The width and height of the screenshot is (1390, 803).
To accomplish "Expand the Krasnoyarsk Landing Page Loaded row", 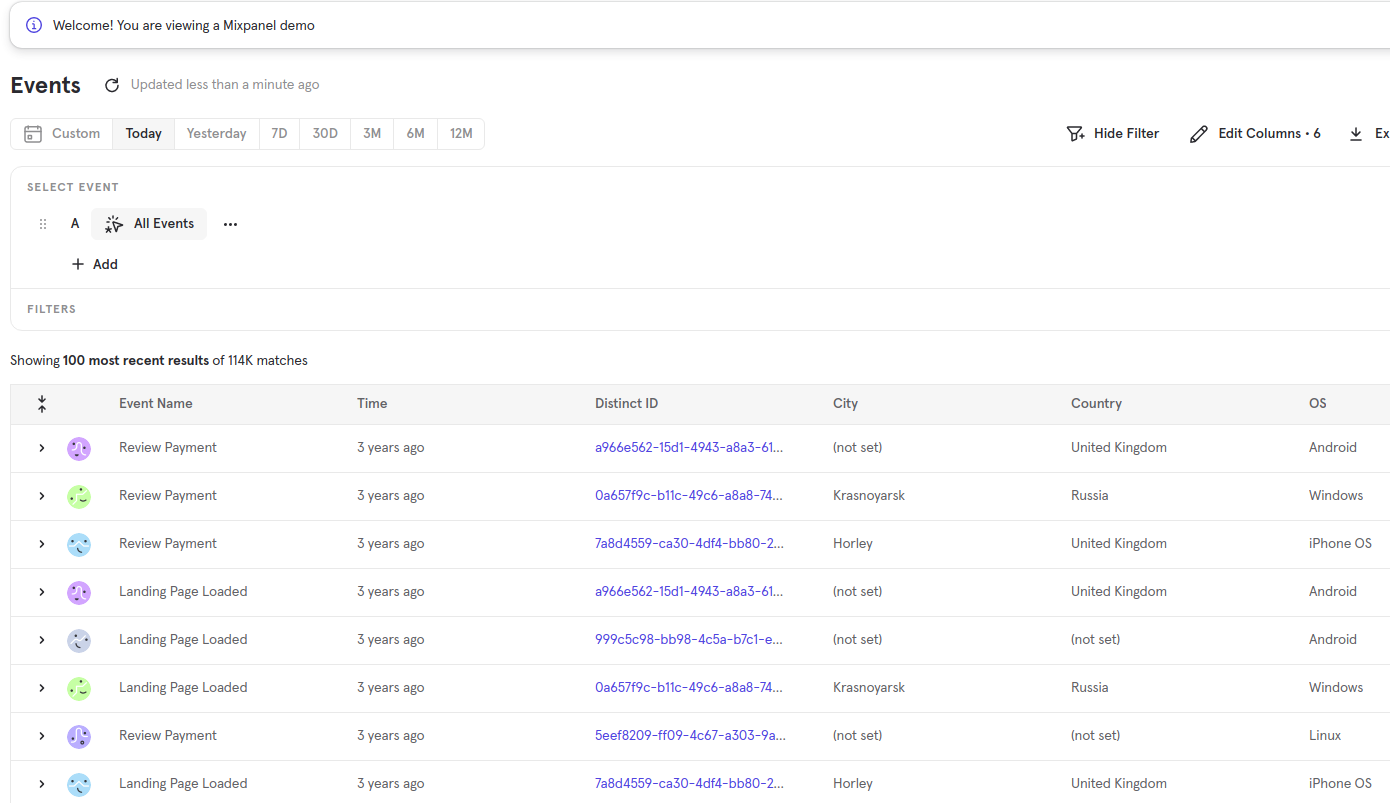I will click(42, 688).
